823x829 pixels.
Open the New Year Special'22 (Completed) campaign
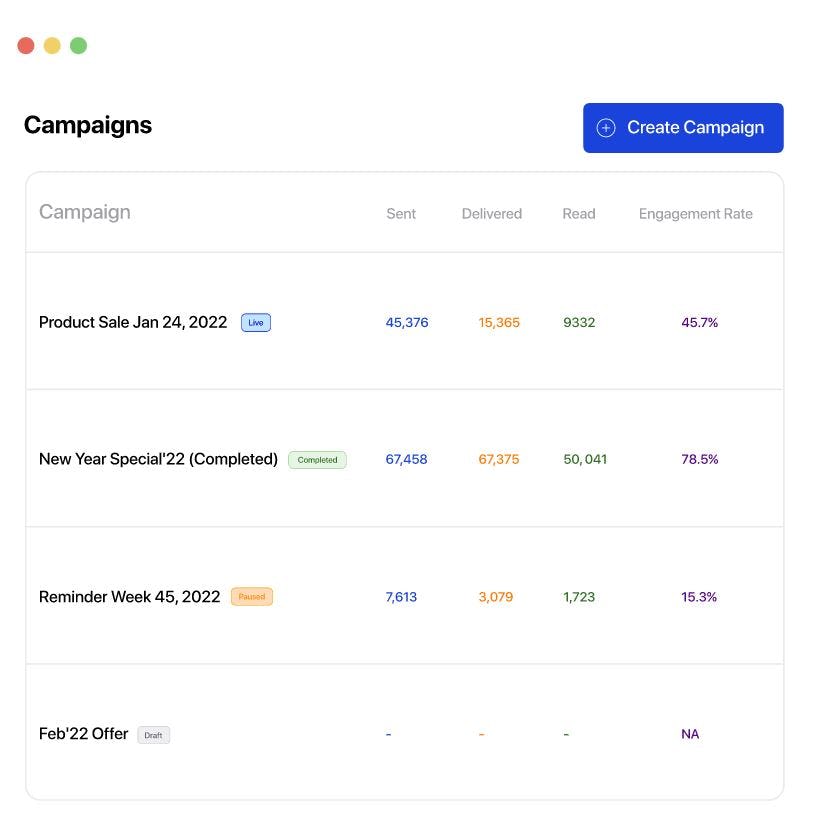pyautogui.click(x=157, y=459)
